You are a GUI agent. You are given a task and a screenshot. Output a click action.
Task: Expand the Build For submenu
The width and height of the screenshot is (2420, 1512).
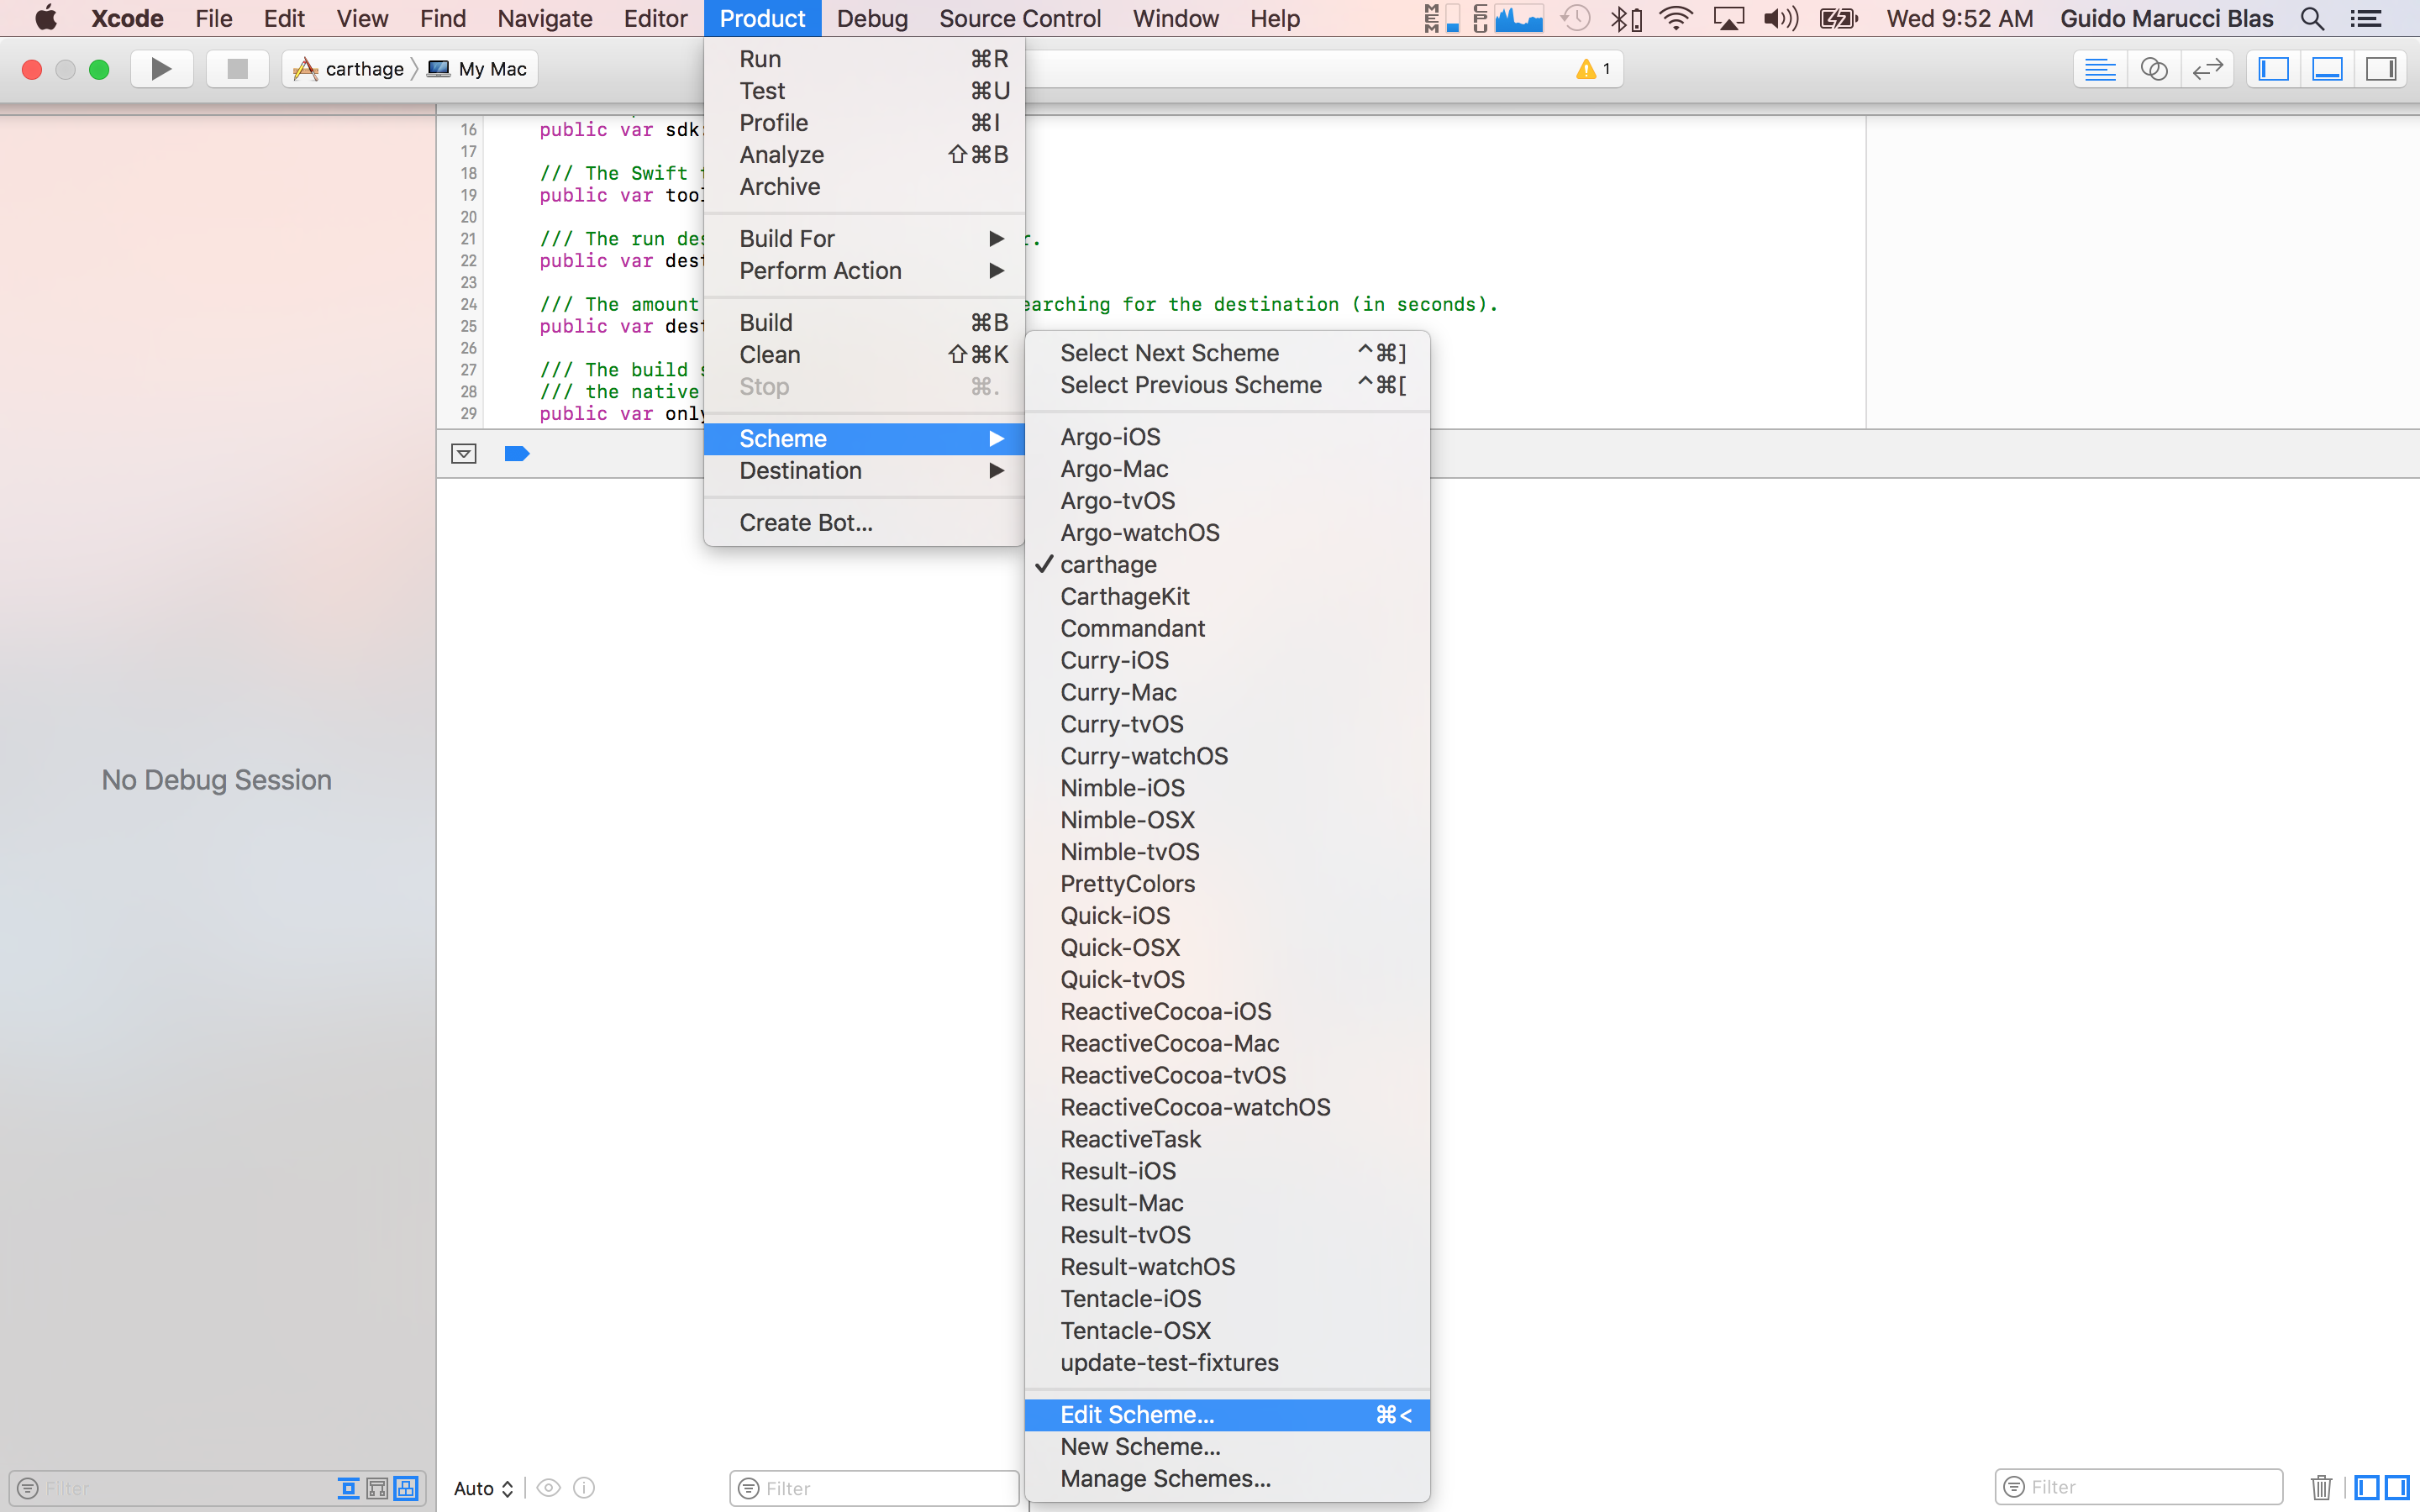864,239
